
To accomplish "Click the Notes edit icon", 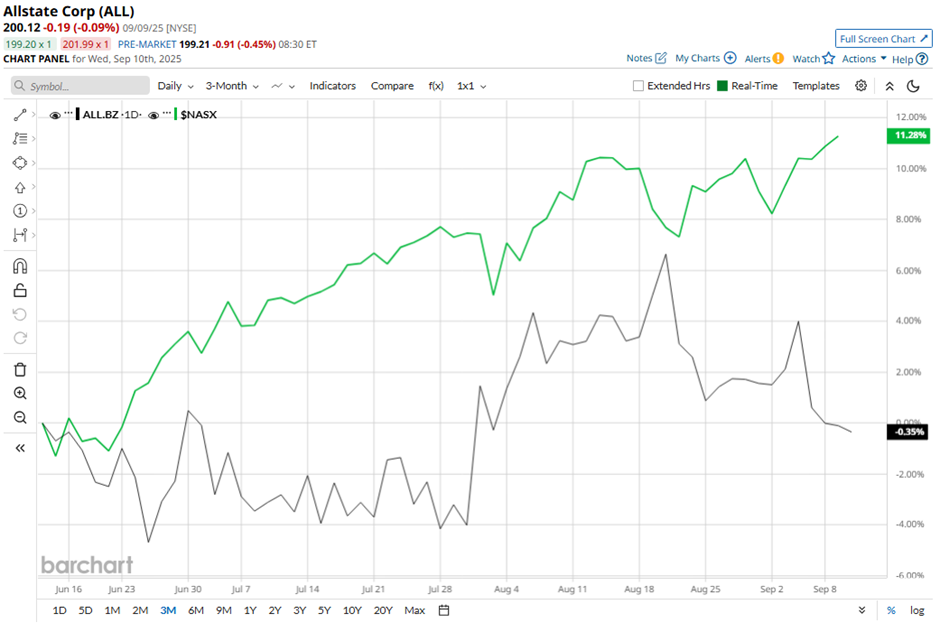I will (661, 58).
